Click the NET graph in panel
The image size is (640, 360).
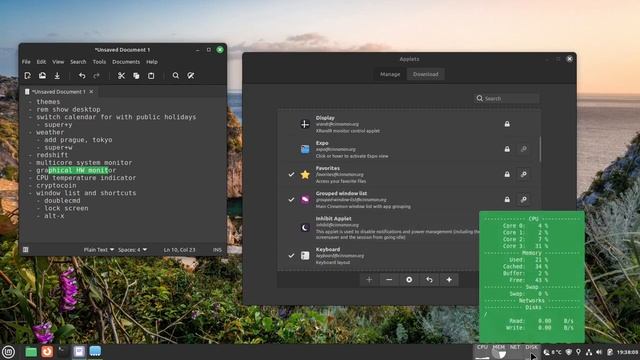(x=515, y=352)
